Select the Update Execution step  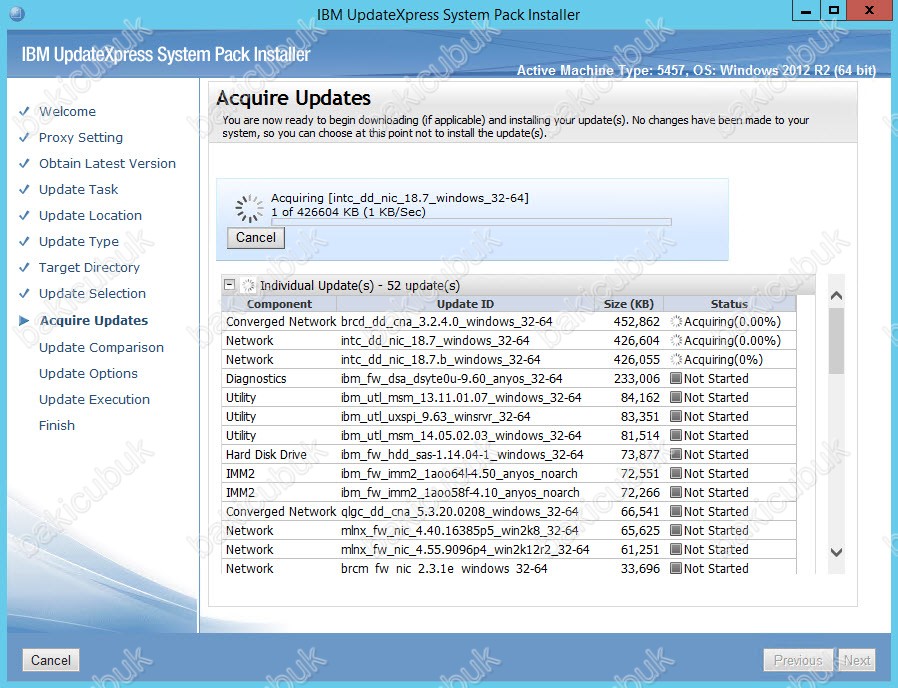[94, 399]
